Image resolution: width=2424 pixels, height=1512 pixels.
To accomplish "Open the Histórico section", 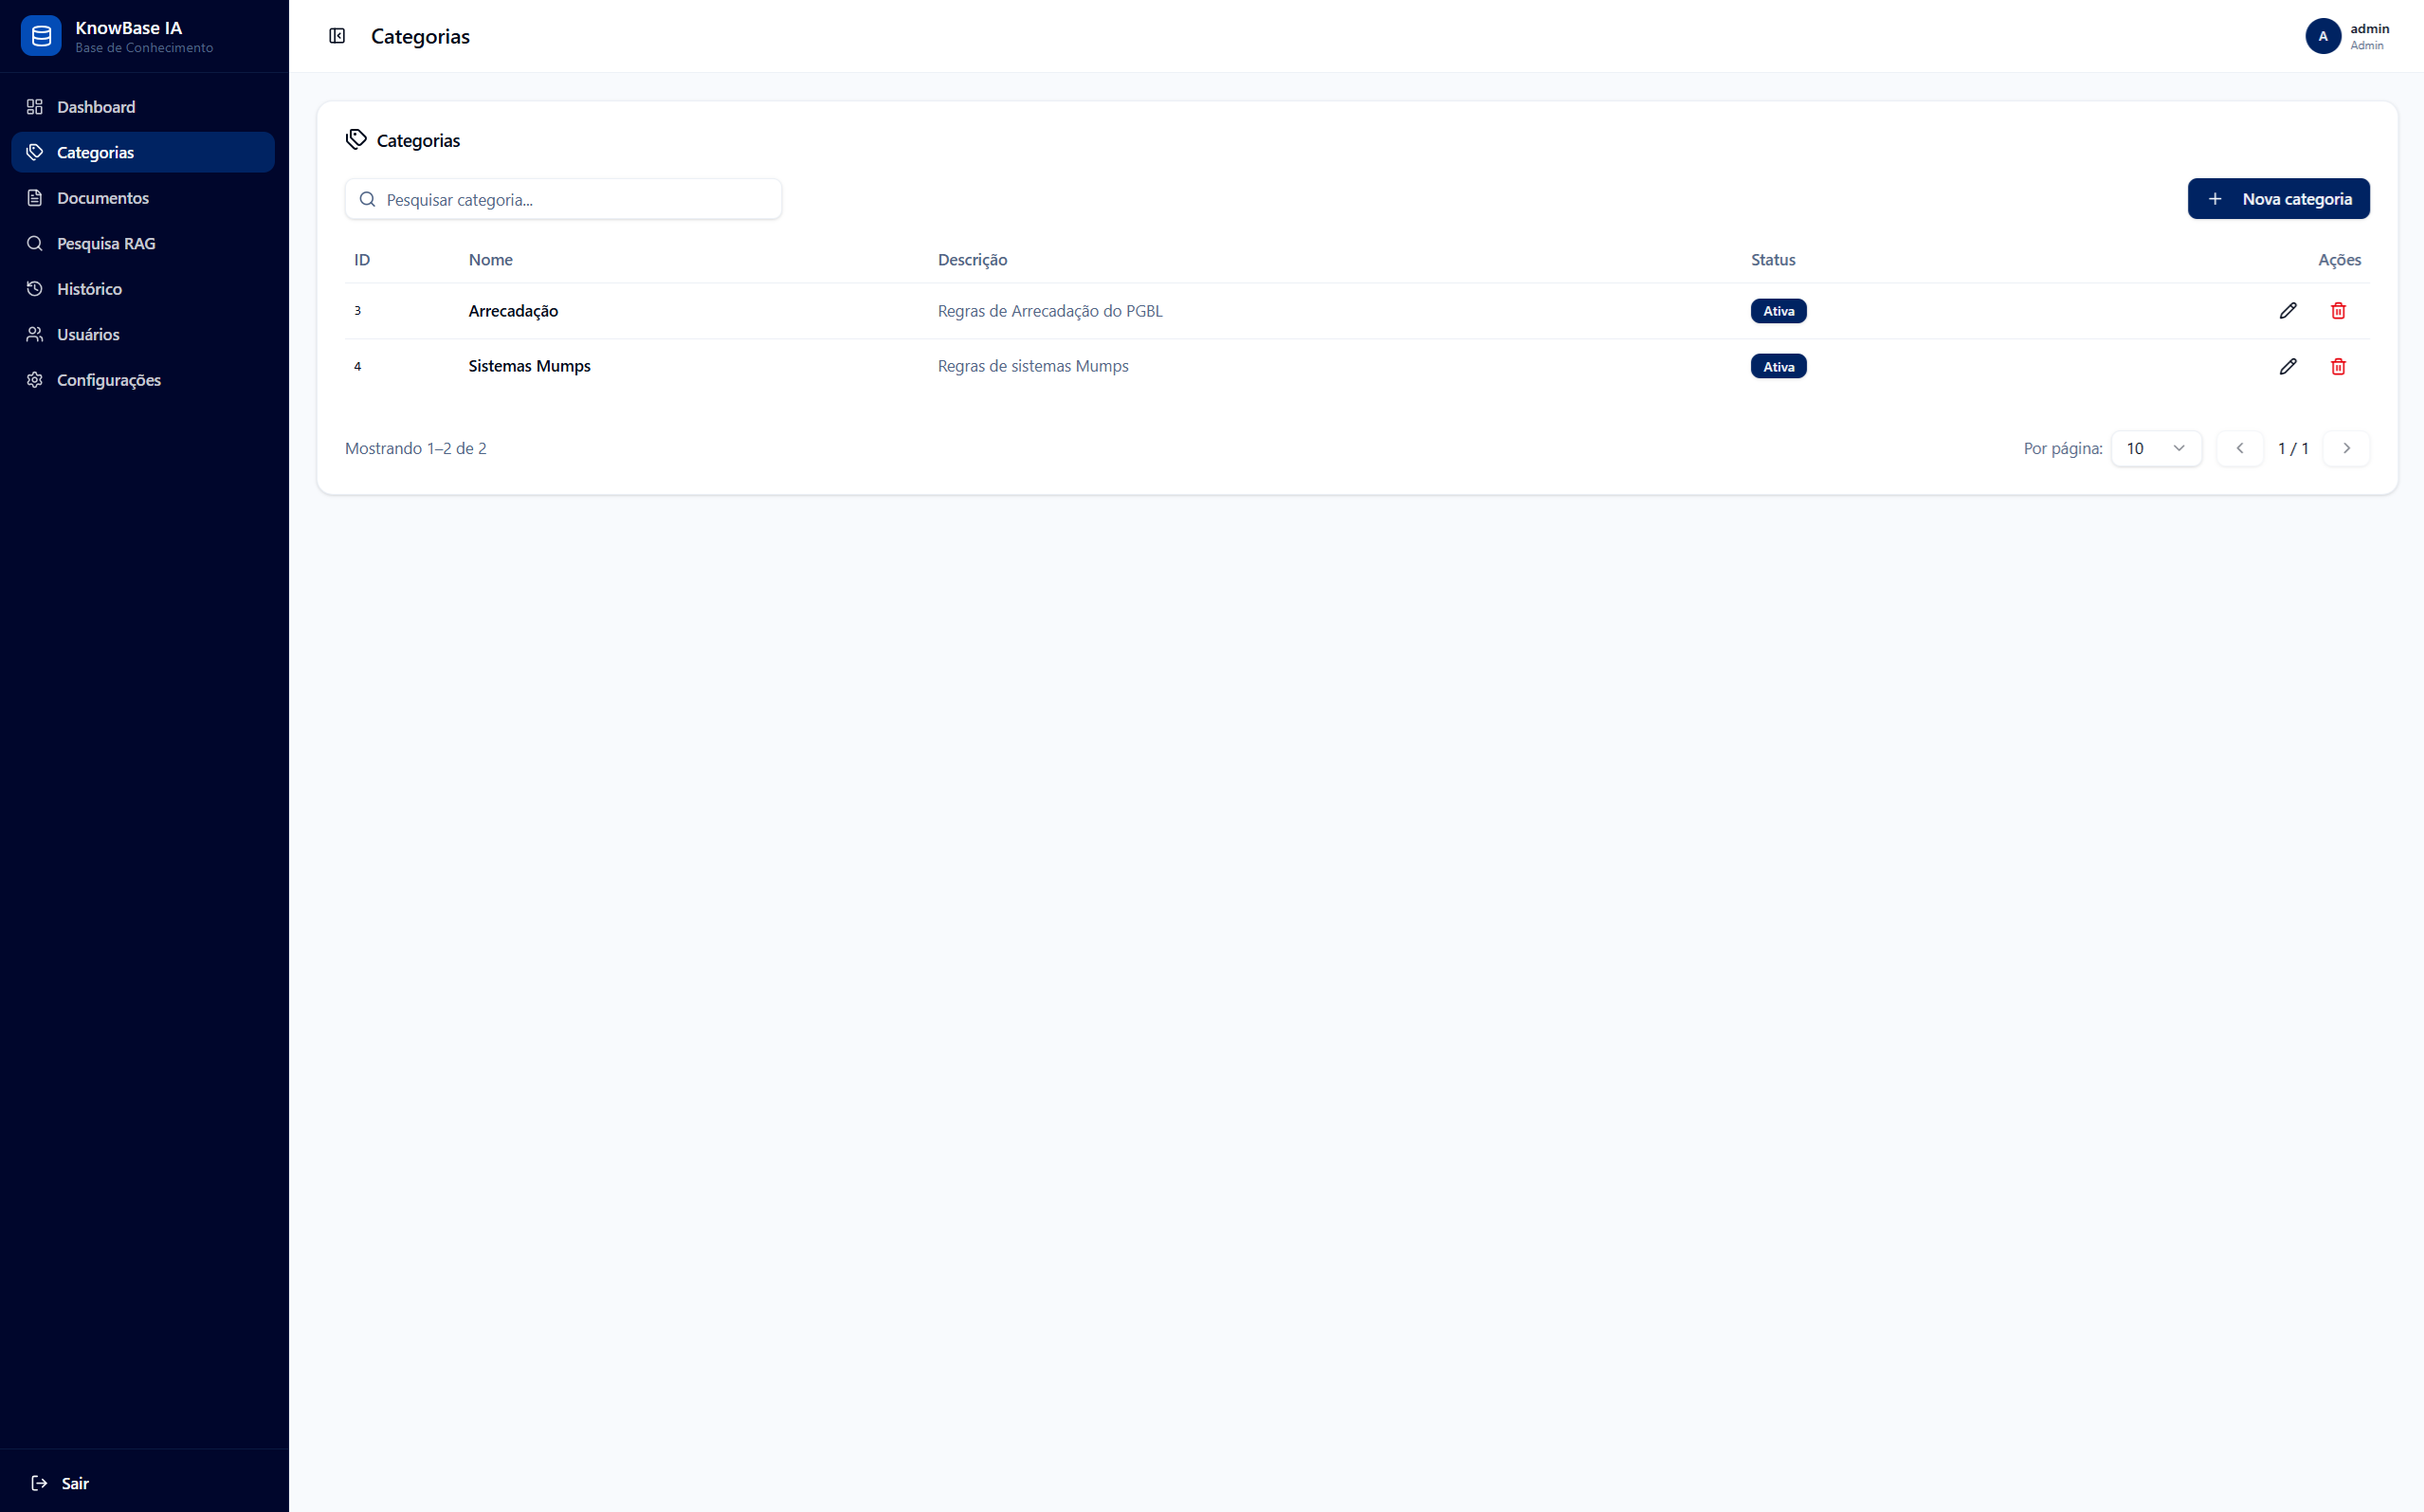I will [143, 289].
